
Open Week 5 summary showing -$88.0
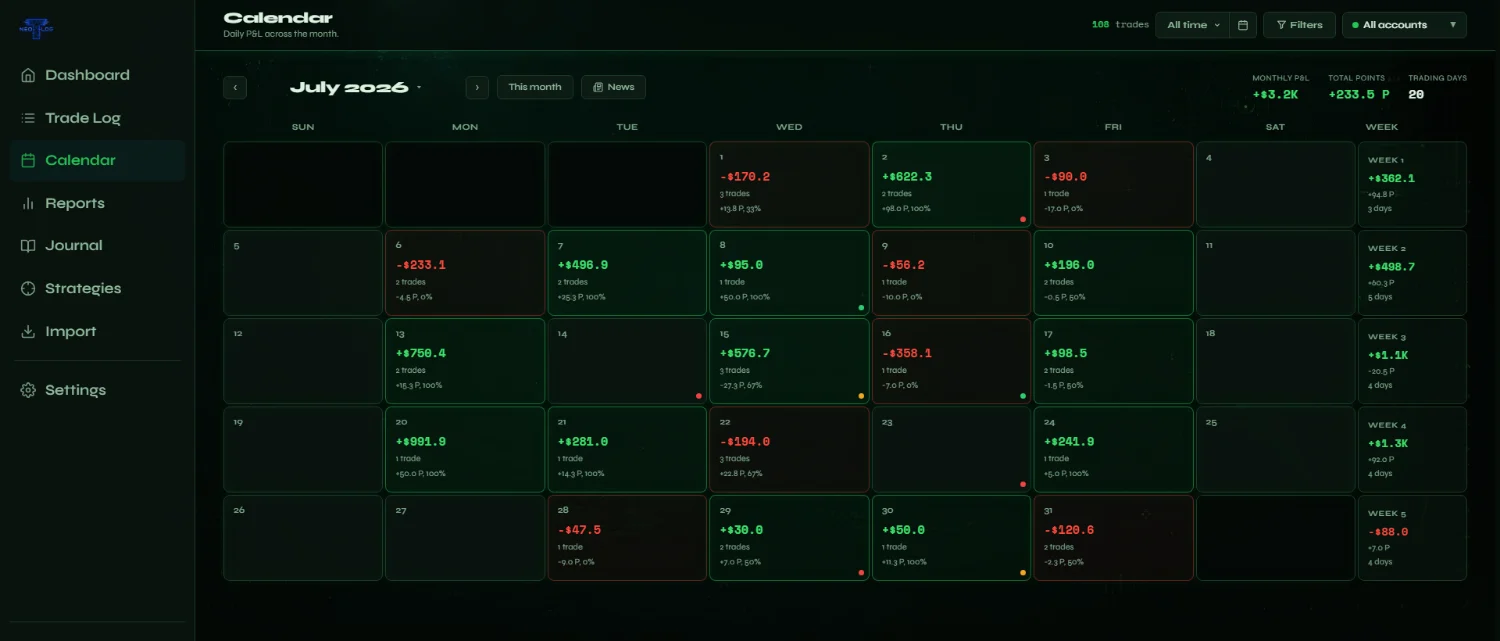(x=1412, y=538)
